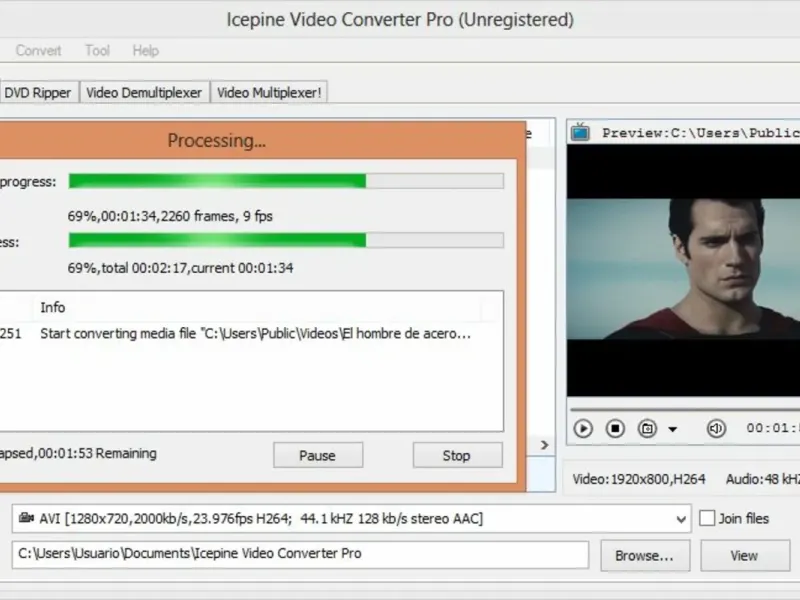This screenshot has width=800, height=600.
Task: Click the '69%,total 00:02:17,current 00:01:34' text
Action: (180, 268)
